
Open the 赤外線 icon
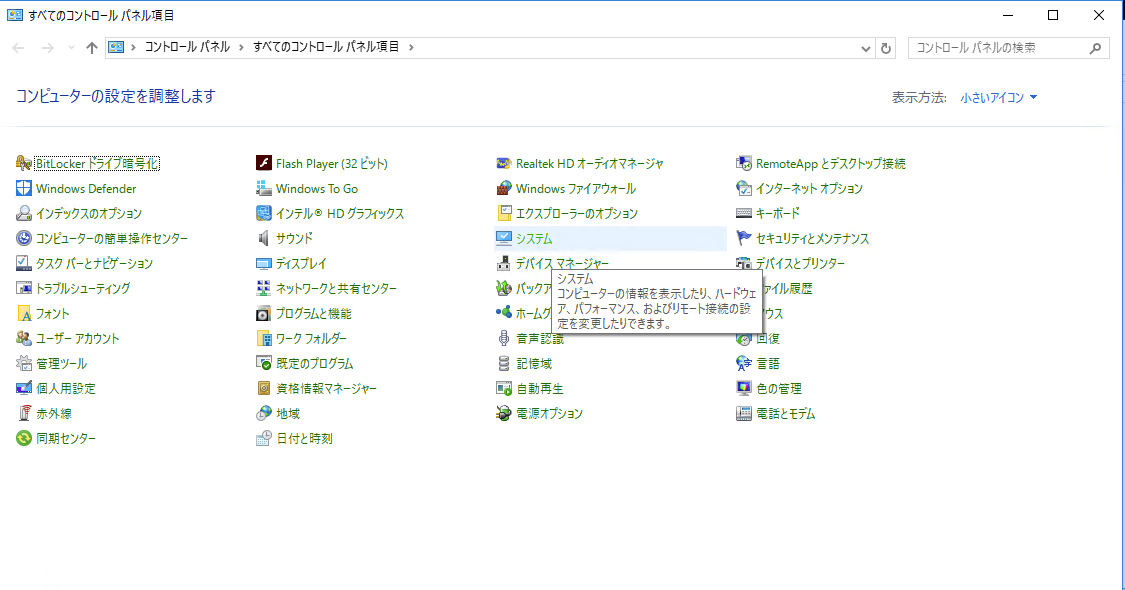click(24, 413)
